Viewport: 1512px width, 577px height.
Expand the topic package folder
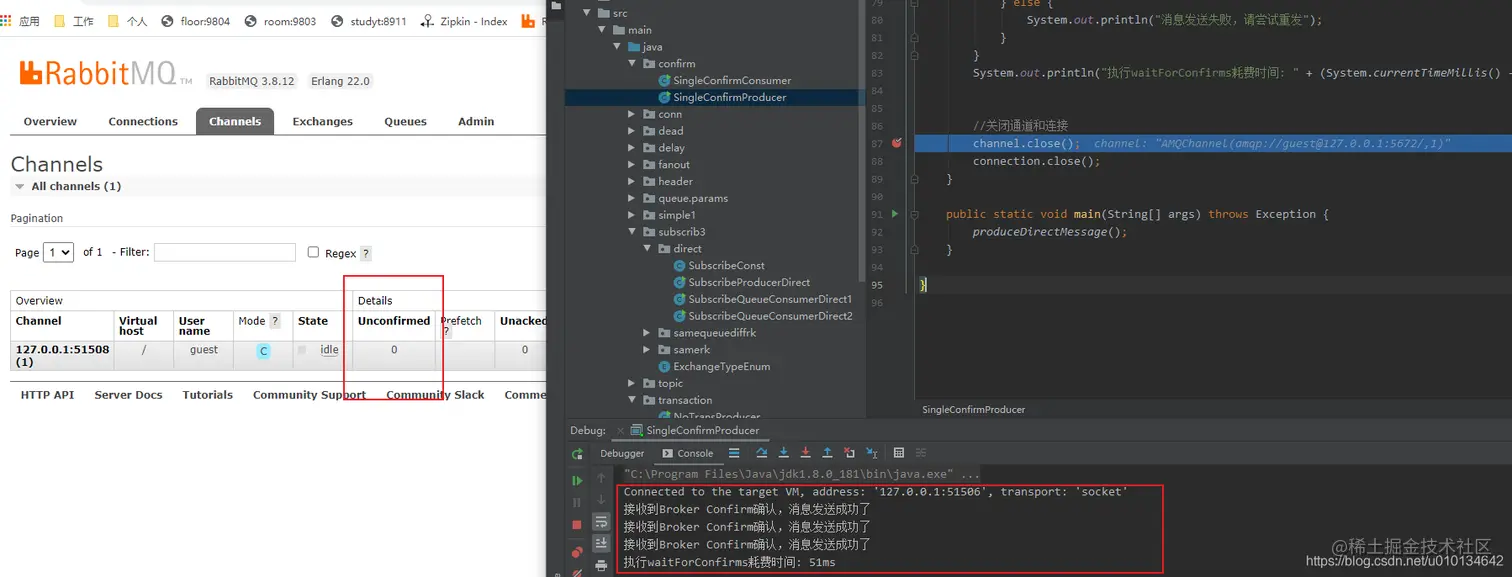tap(632, 383)
